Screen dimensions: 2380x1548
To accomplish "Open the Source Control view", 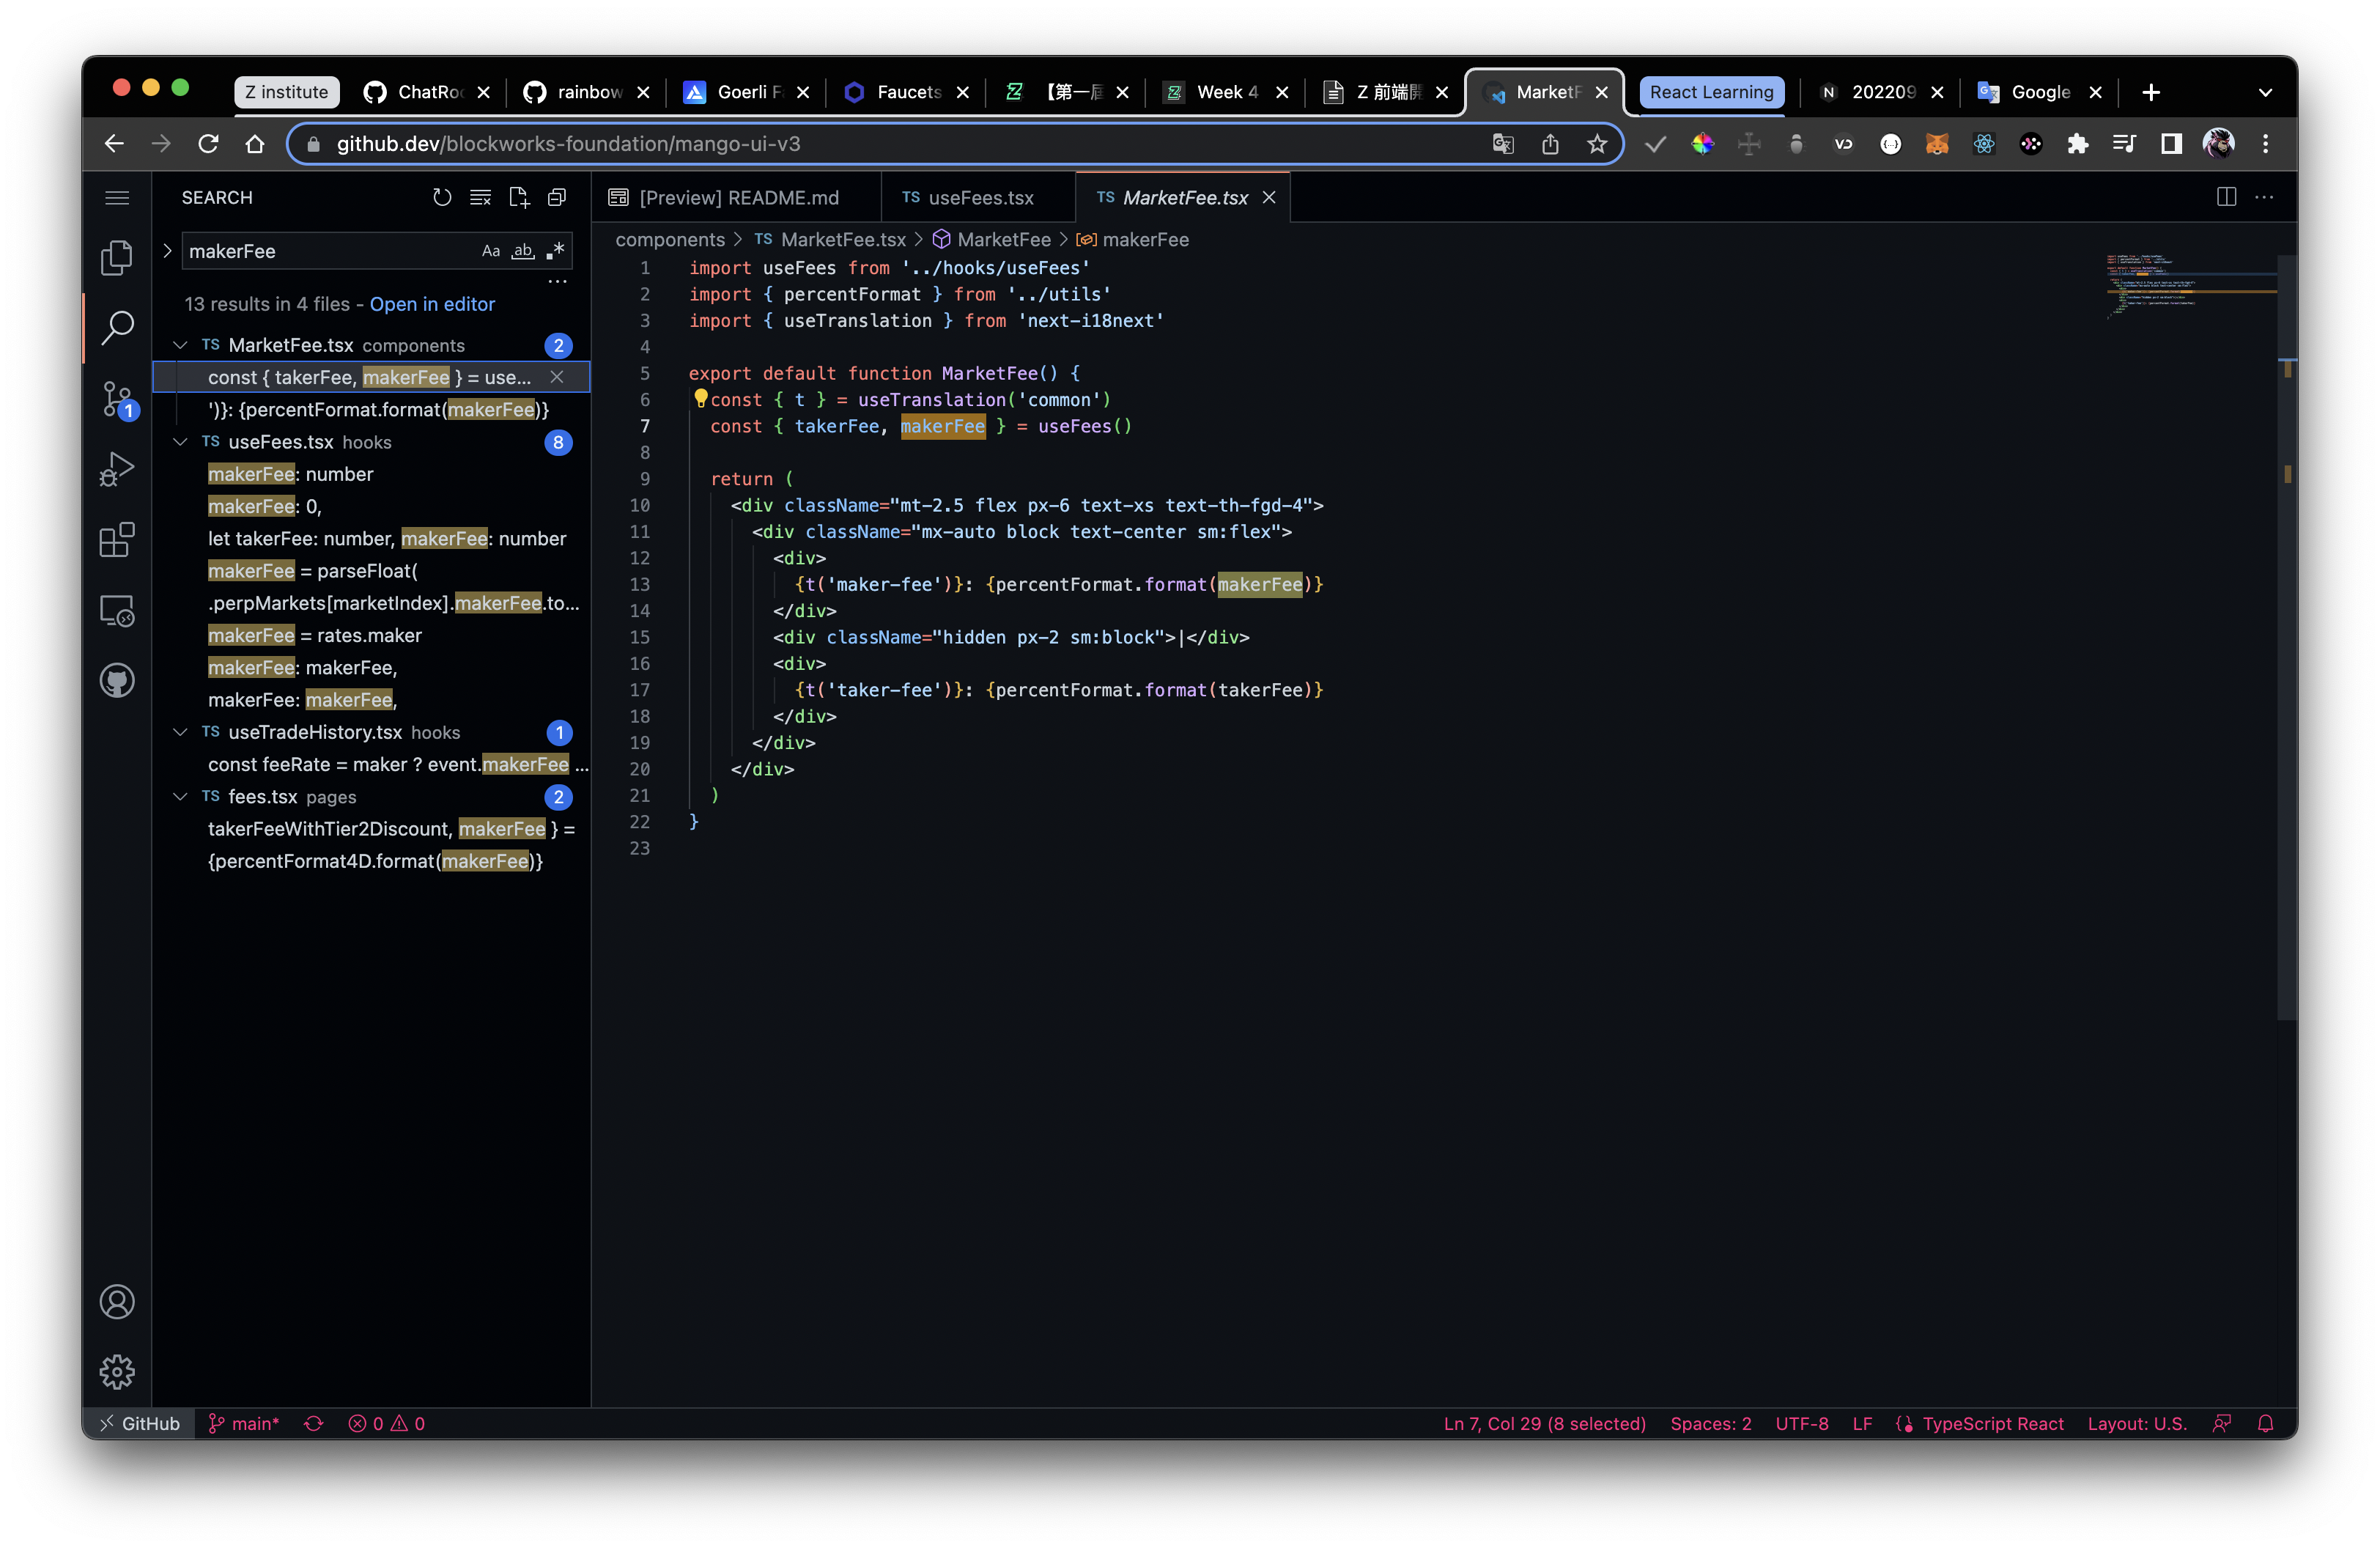I will tap(117, 399).
